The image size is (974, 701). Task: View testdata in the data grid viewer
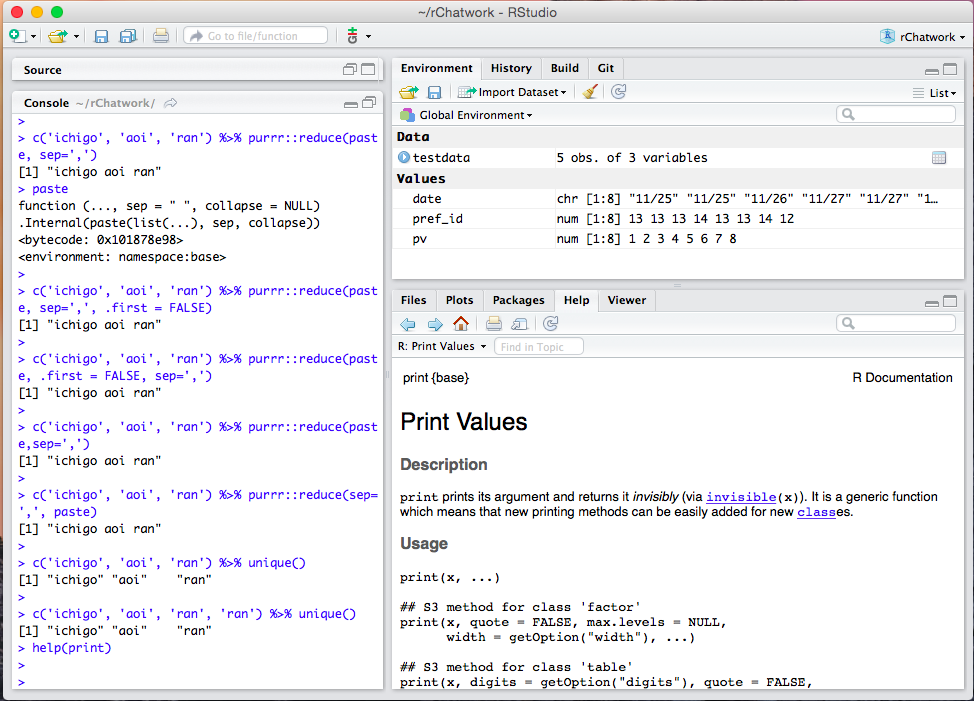click(939, 158)
